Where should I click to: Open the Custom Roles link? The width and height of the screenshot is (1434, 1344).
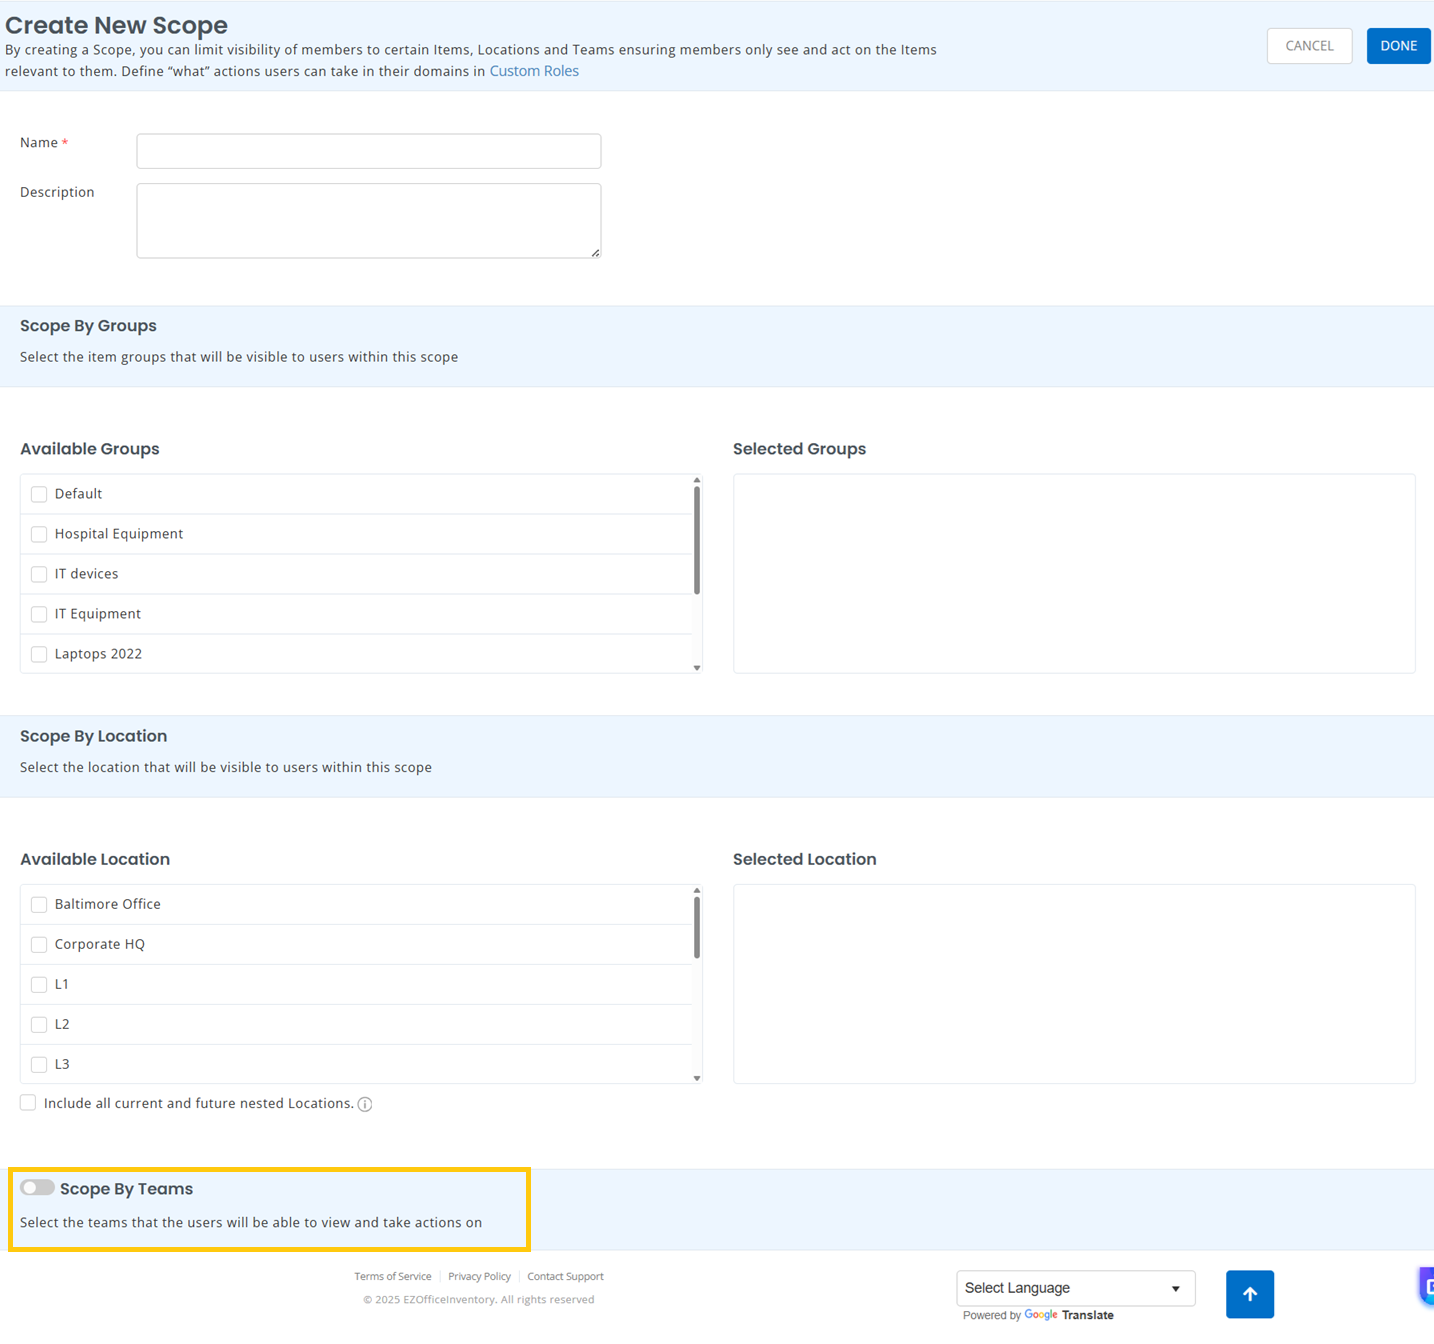coord(534,71)
